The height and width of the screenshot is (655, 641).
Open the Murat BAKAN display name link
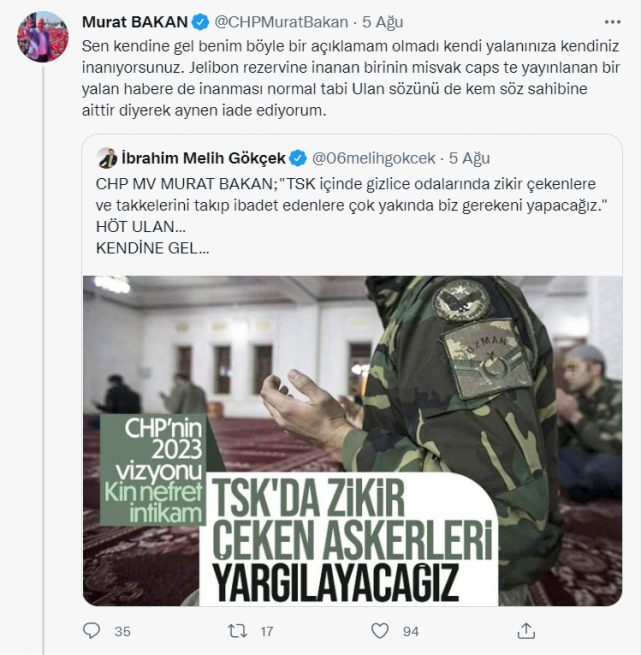pos(135,22)
